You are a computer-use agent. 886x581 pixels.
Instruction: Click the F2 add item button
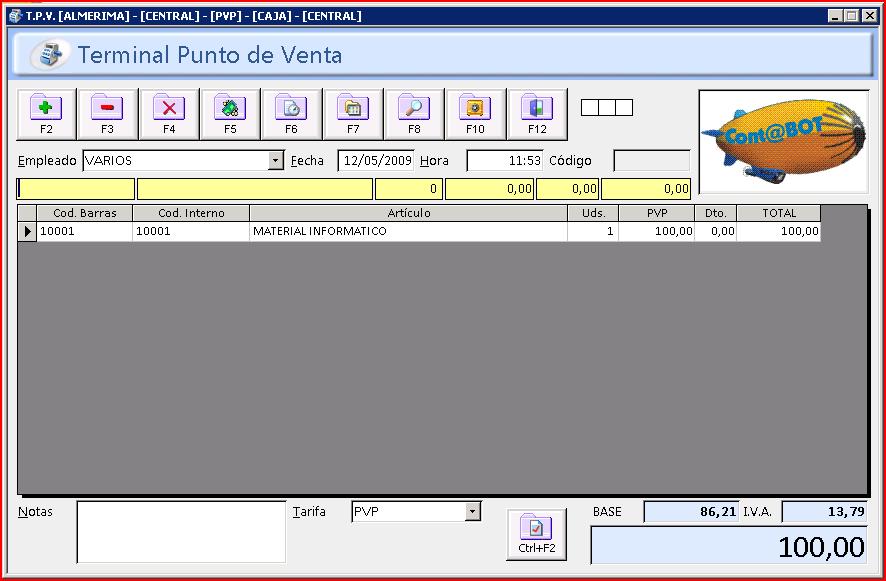click(46, 114)
